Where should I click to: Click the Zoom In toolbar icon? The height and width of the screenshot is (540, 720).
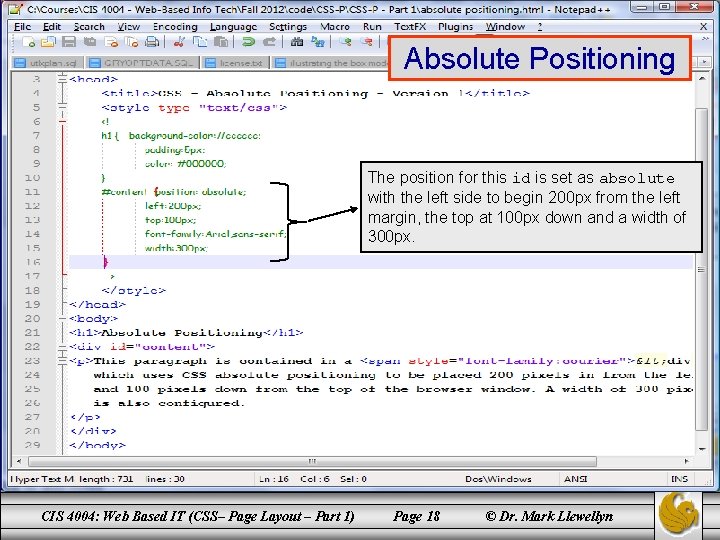(345, 42)
